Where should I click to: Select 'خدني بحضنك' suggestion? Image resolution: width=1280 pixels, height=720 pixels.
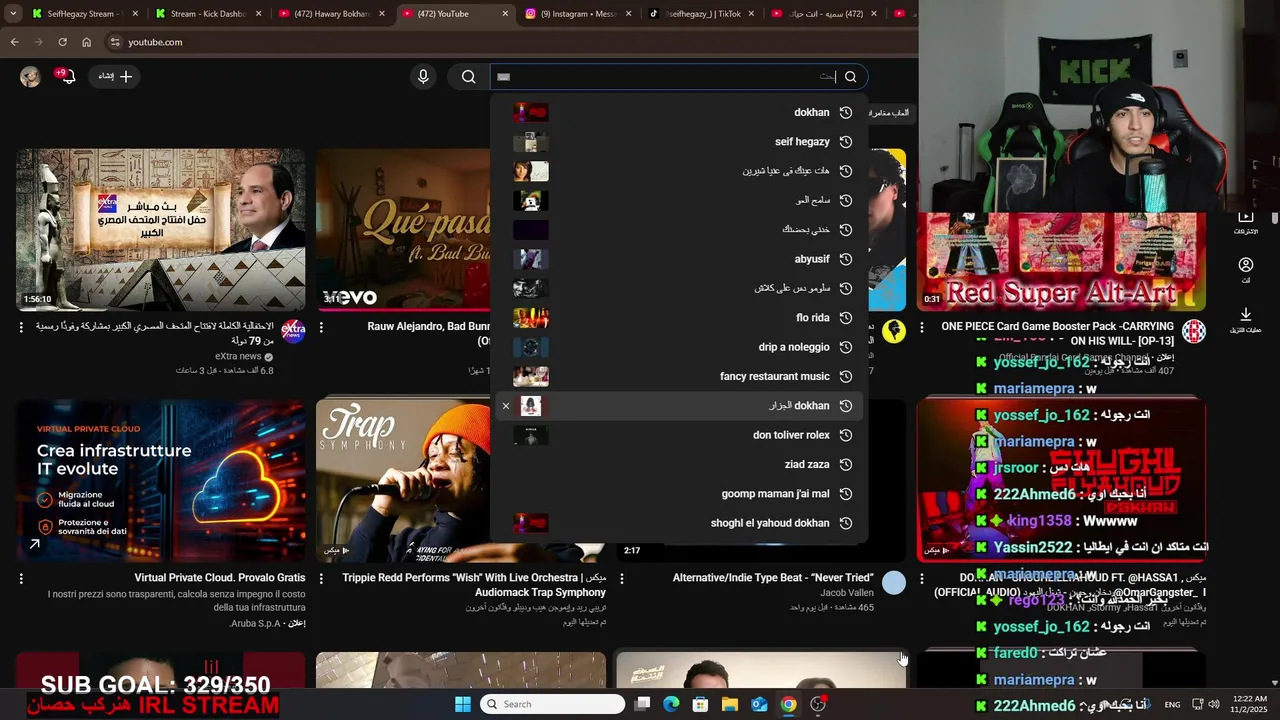click(680, 230)
